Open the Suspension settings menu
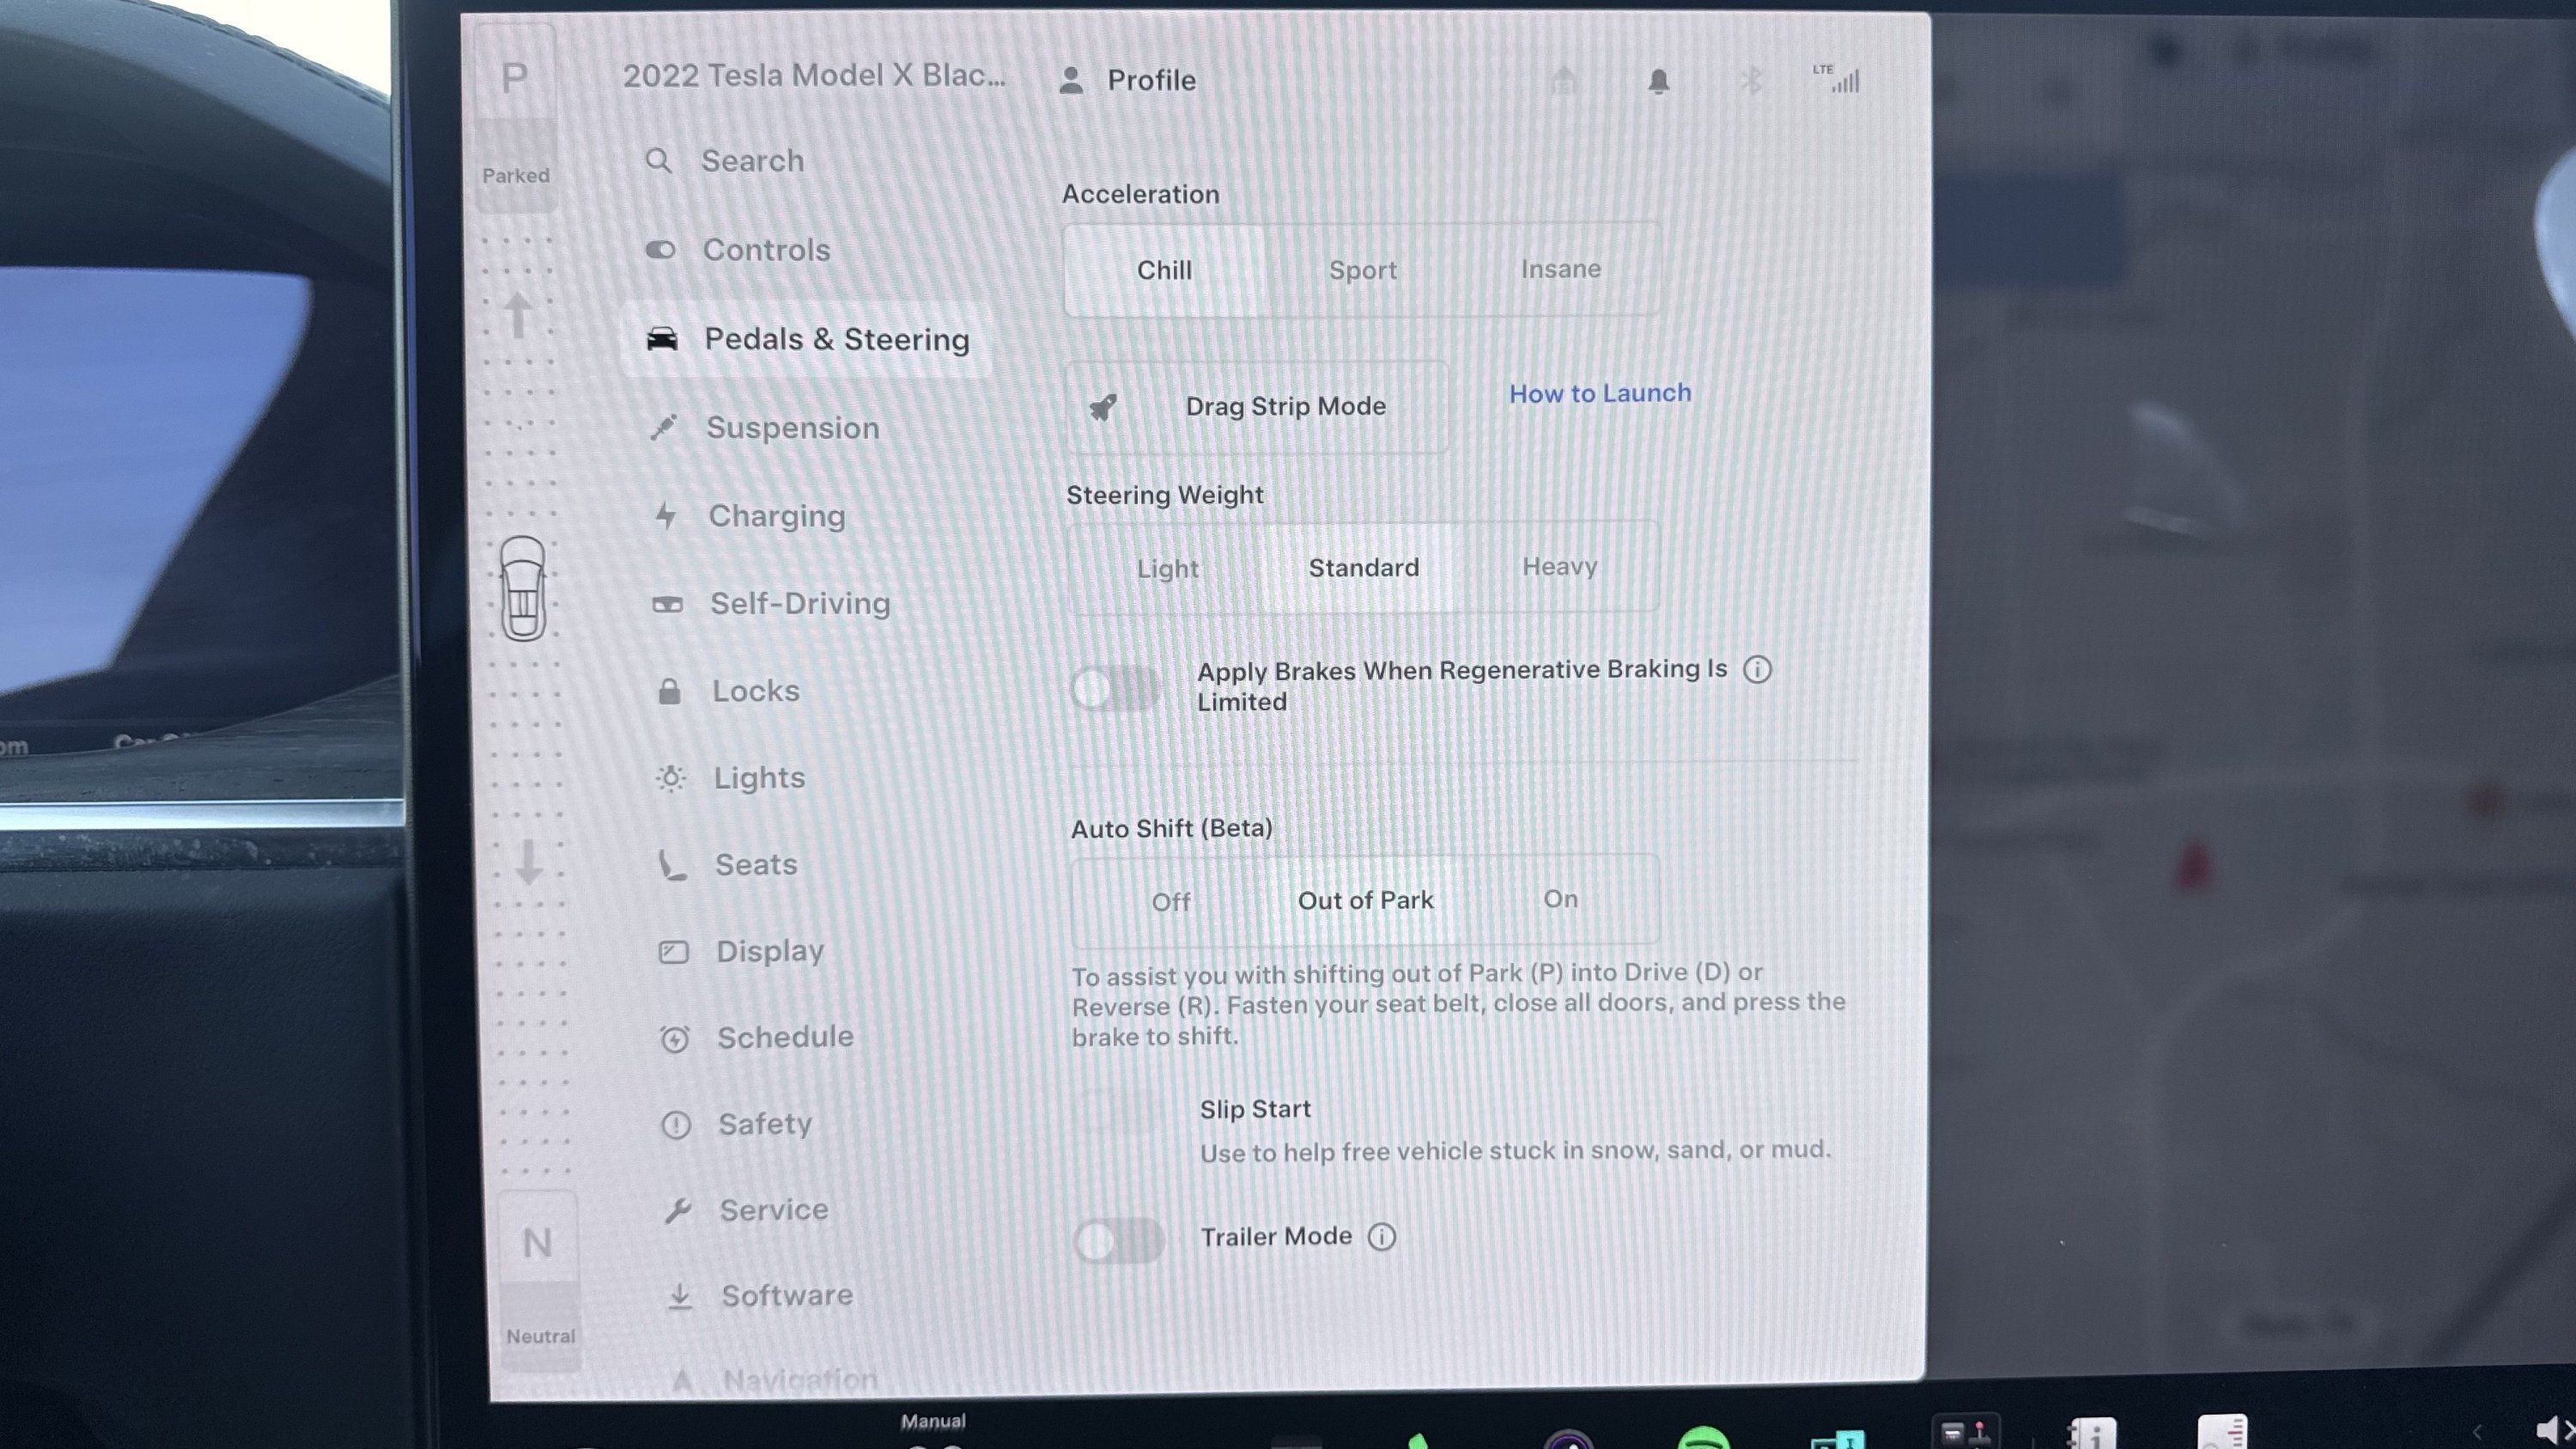Viewport: 2576px width, 1449px height. 792,428
